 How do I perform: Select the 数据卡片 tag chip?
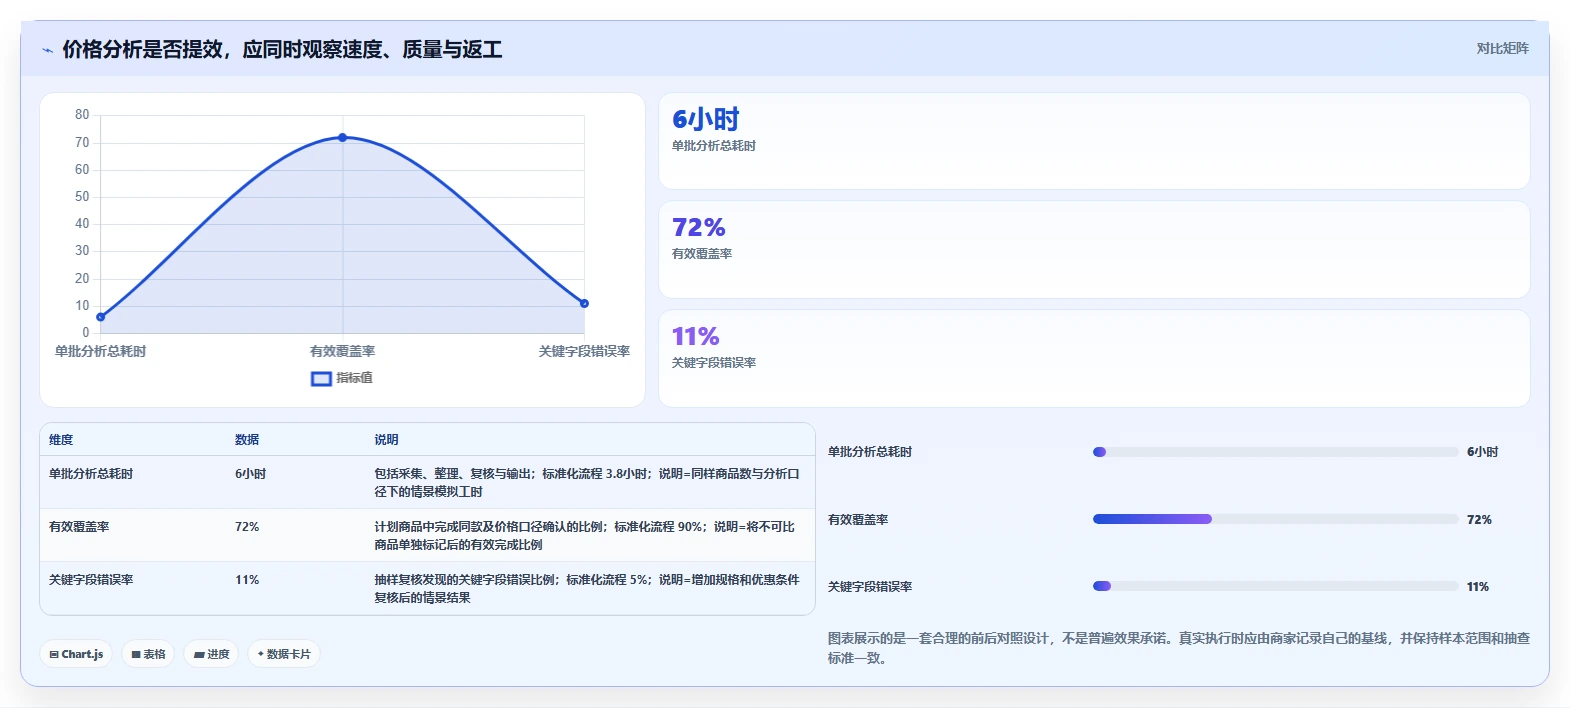click(284, 654)
